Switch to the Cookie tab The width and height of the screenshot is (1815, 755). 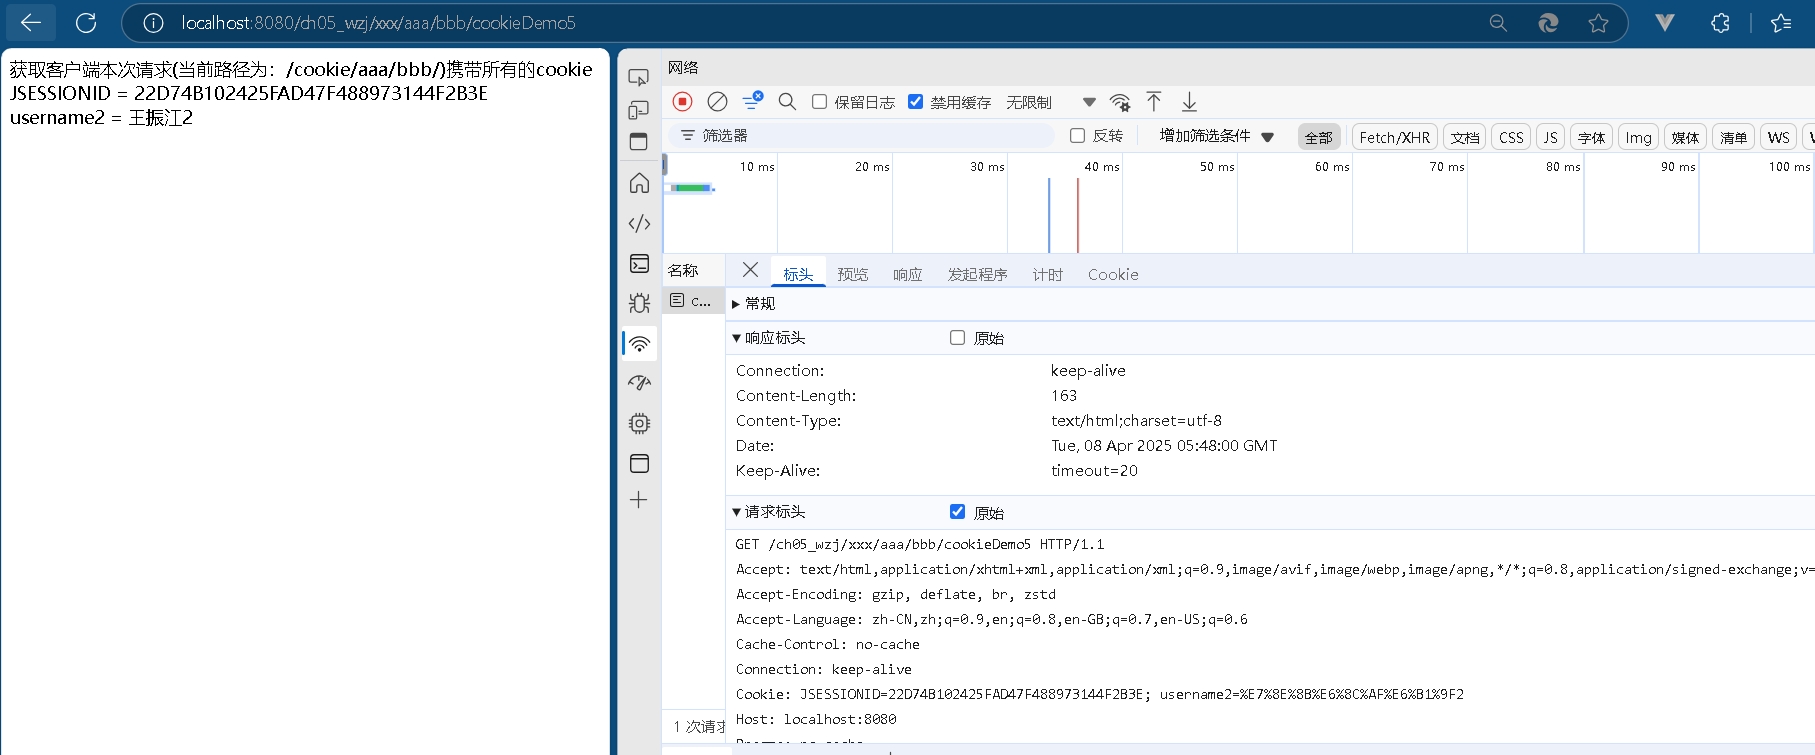click(1112, 274)
